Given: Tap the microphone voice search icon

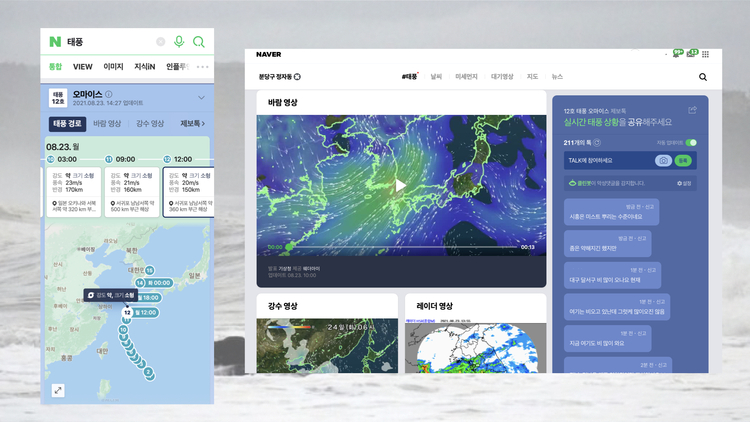Looking at the screenshot, I should click(x=180, y=41).
